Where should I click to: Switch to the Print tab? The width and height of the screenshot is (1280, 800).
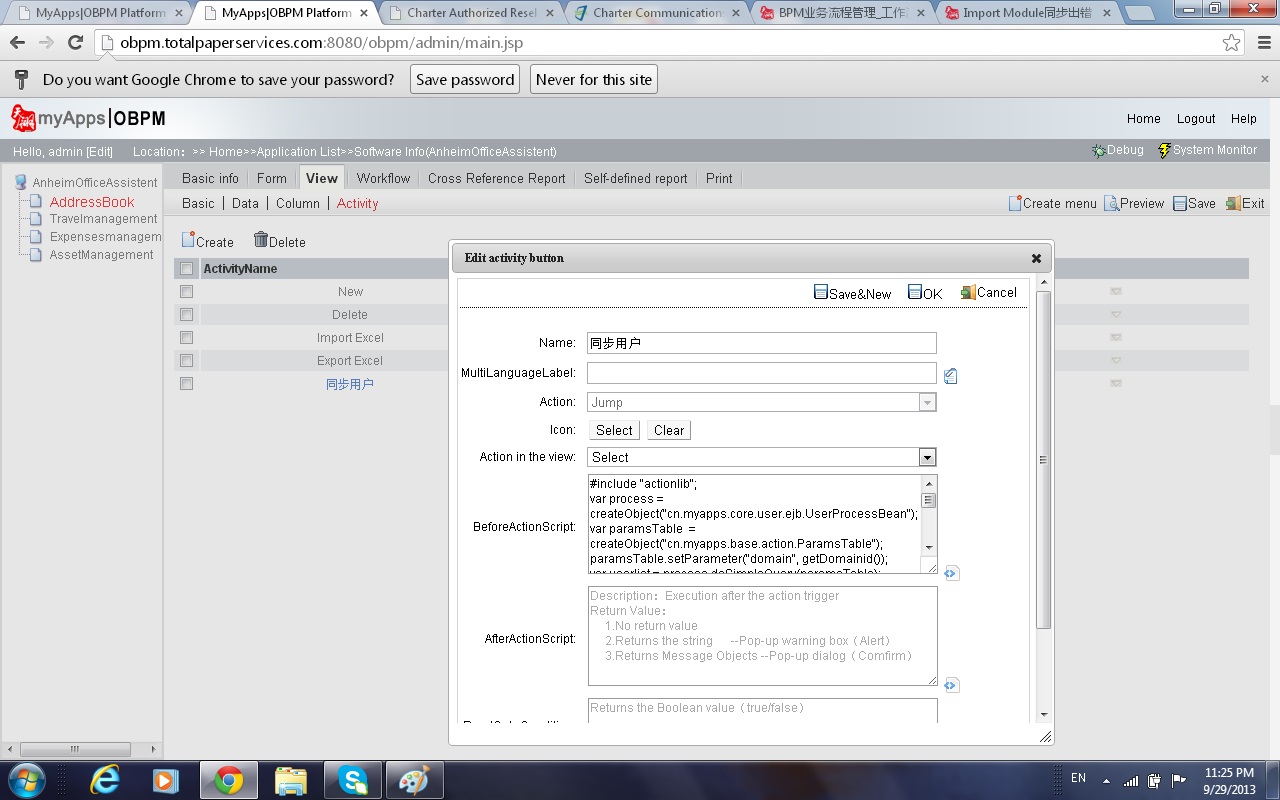pyautogui.click(x=719, y=178)
